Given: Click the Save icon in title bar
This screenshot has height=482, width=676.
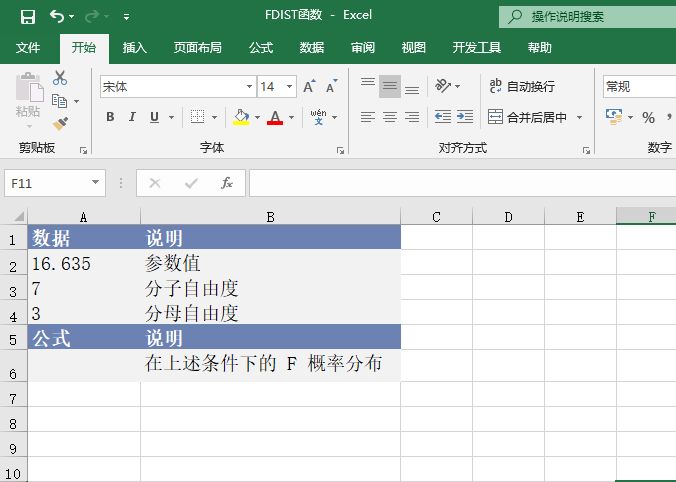Looking at the screenshot, I should (27, 16).
